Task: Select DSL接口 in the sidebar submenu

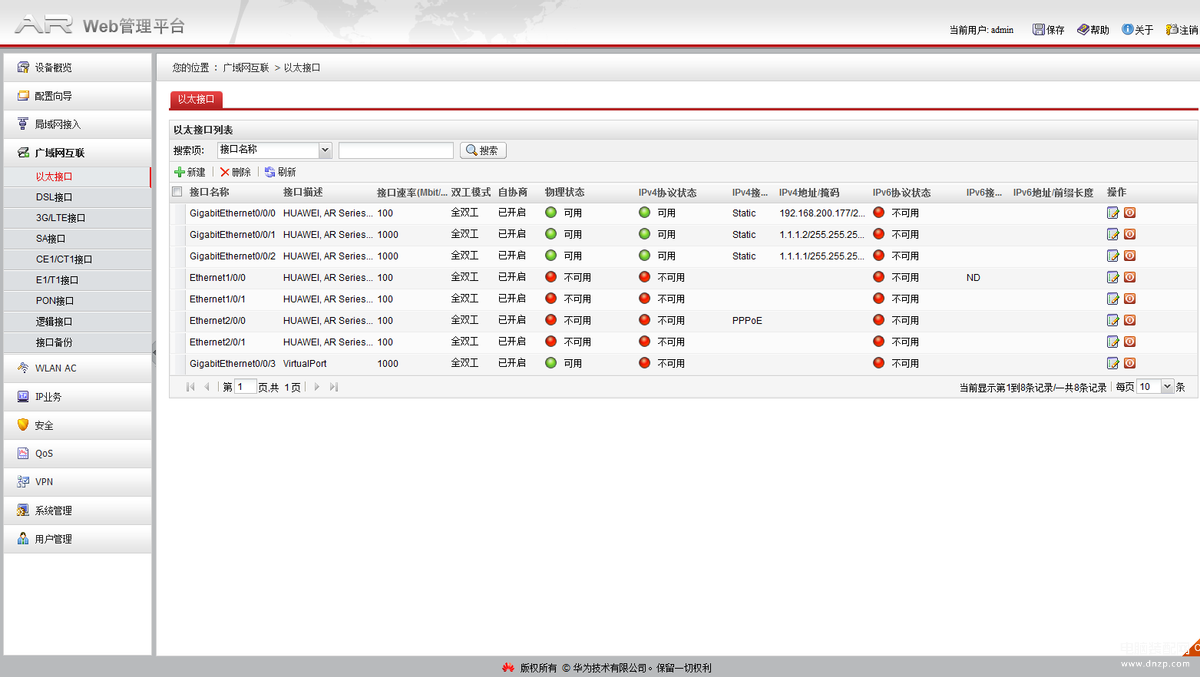Action: (54, 197)
